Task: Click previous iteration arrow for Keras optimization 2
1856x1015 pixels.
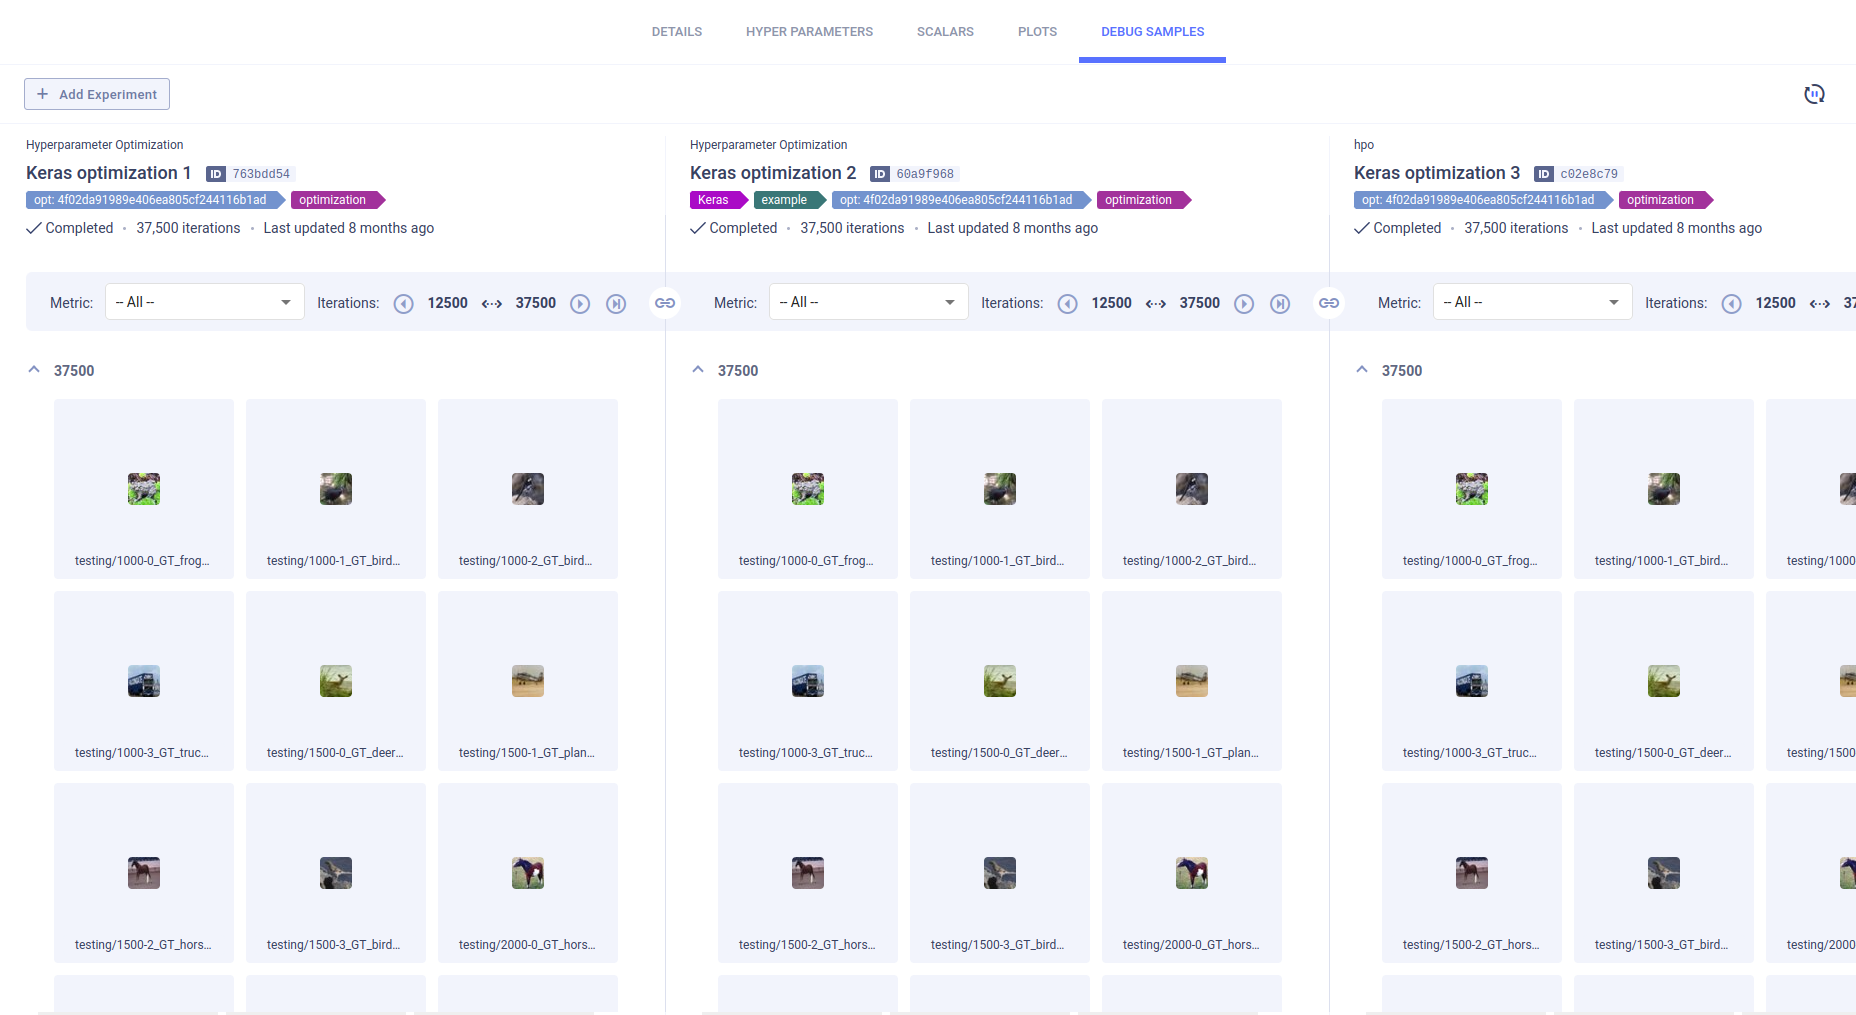Action: coord(1068,304)
